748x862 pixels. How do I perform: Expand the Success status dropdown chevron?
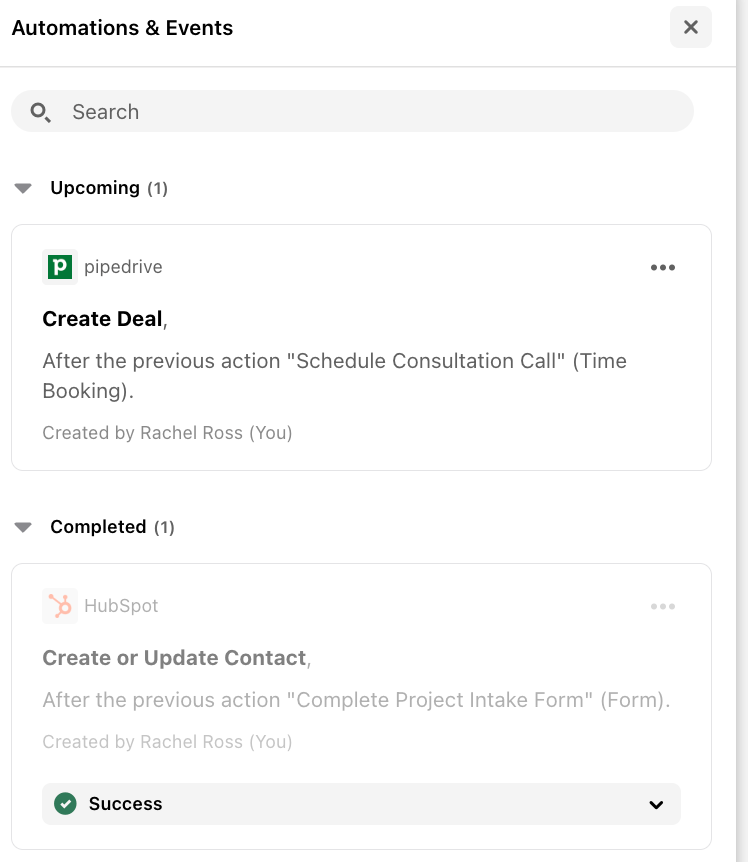coord(656,805)
